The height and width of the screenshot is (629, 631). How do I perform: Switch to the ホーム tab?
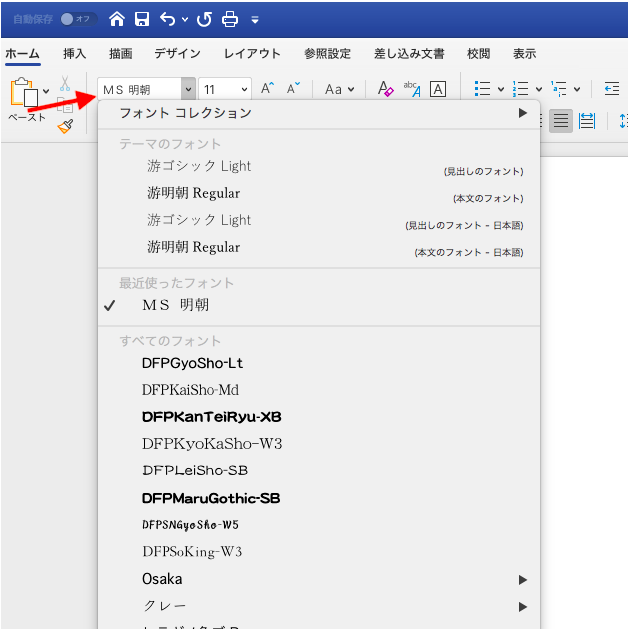pyautogui.click(x=23, y=54)
